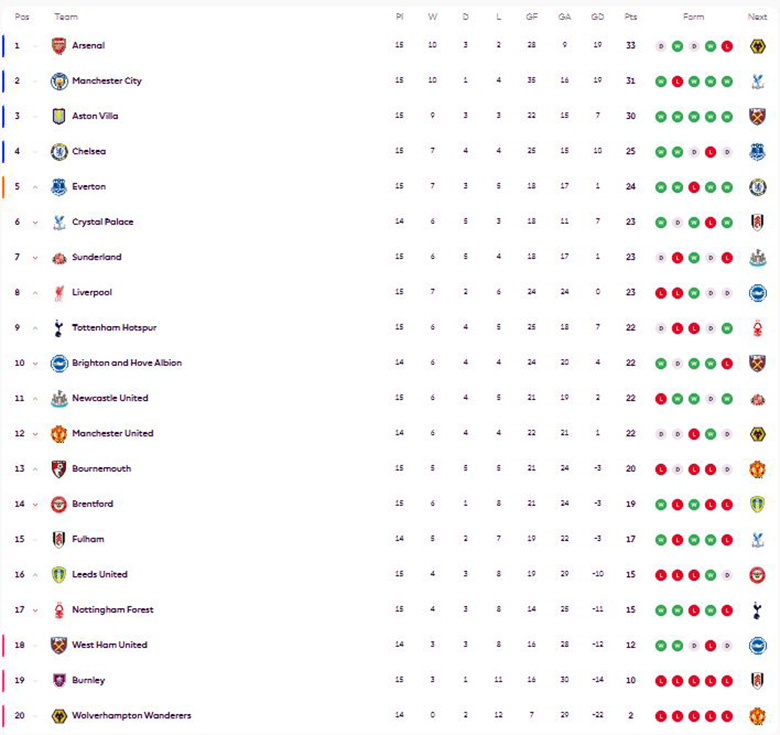
Task: Click the Tottenham Hotspur crest beside its name
Action: coord(59,328)
